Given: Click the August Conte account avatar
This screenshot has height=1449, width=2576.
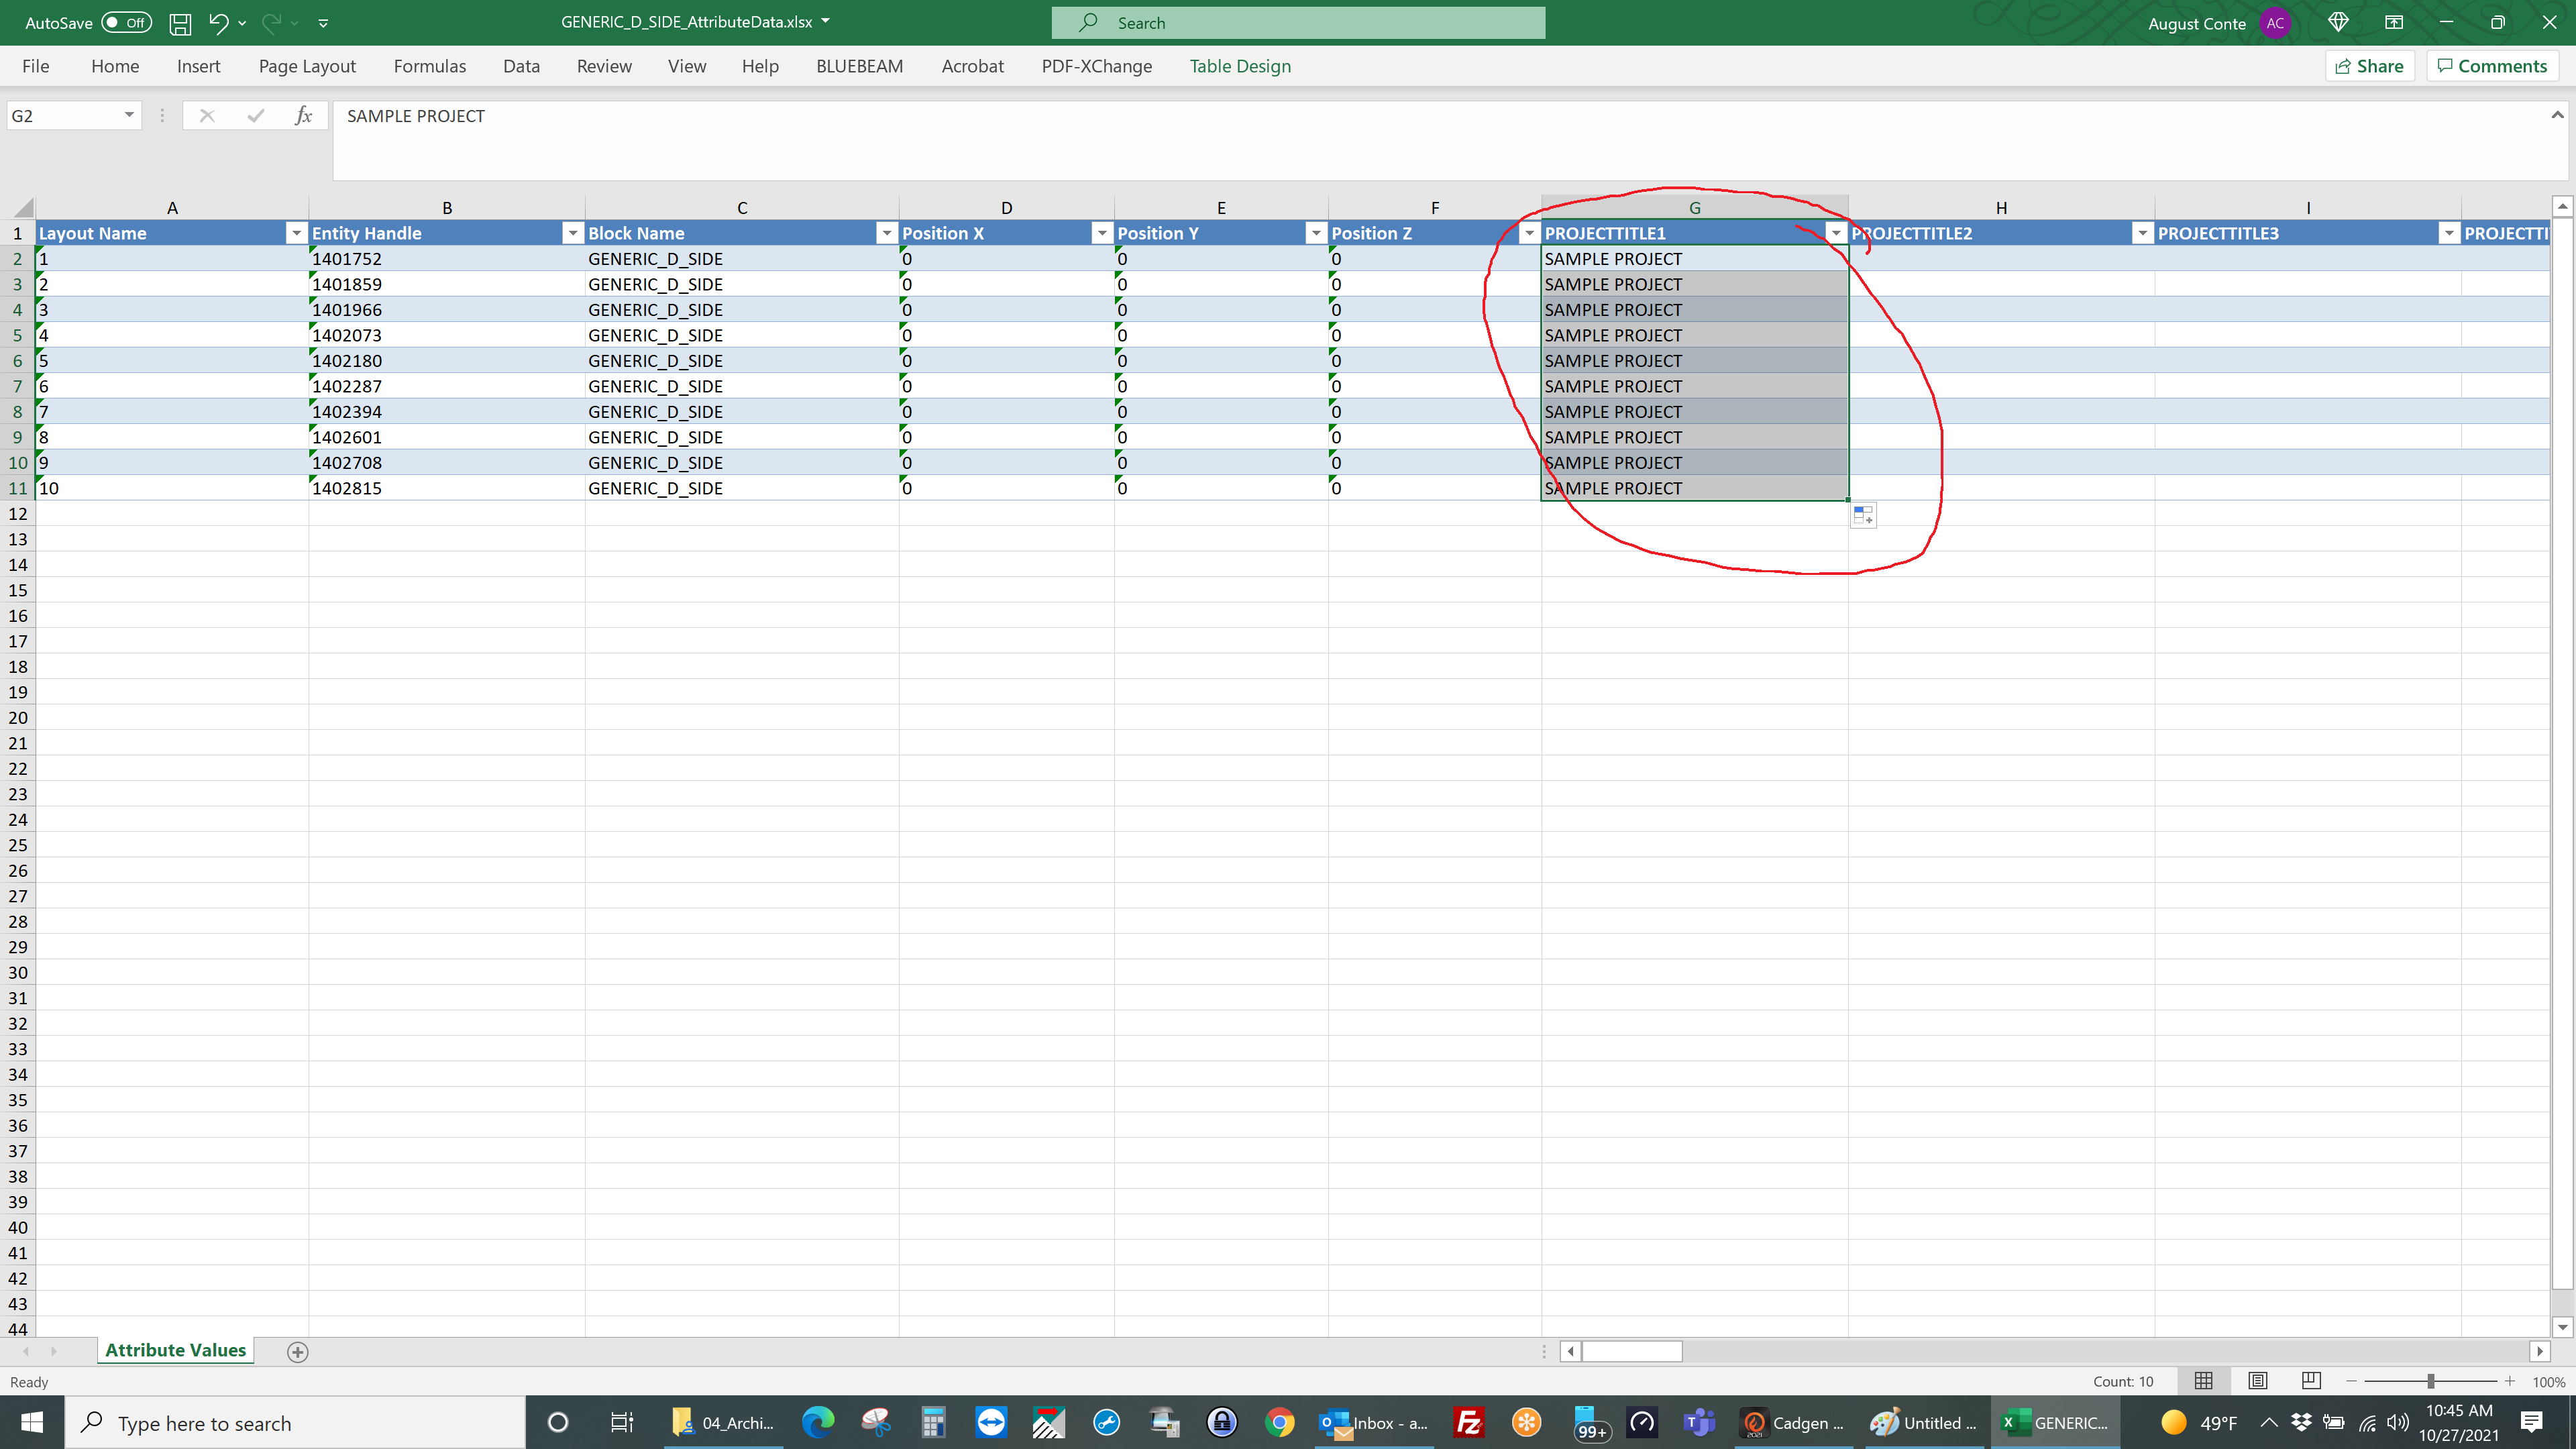Looking at the screenshot, I should coord(2275,23).
